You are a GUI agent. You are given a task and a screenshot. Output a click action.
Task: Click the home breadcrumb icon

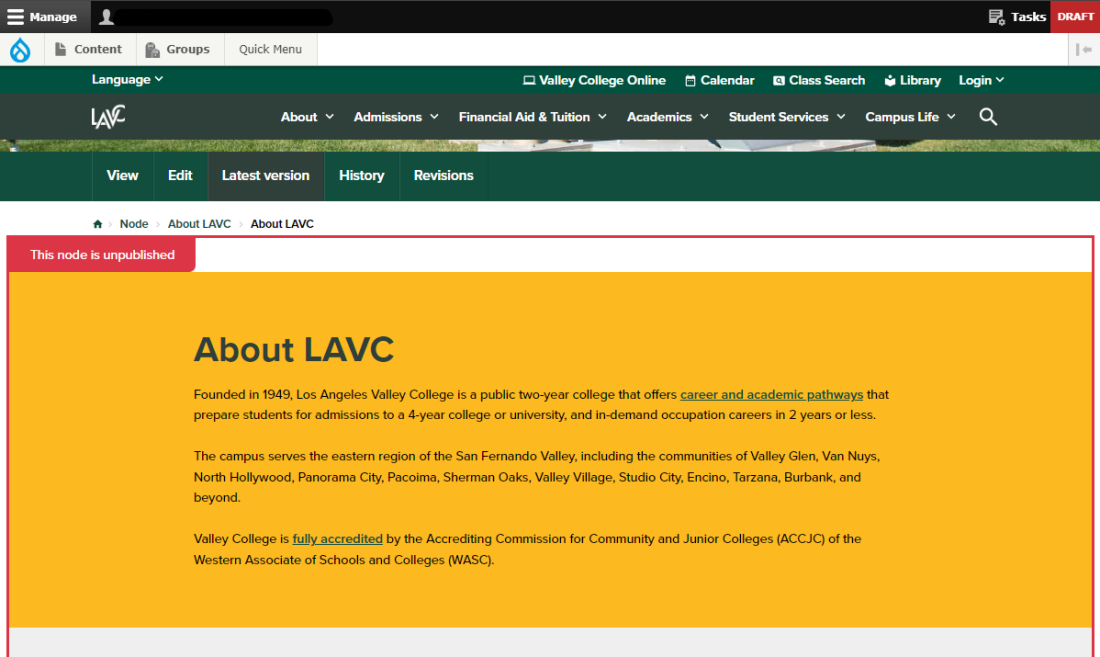(98, 224)
